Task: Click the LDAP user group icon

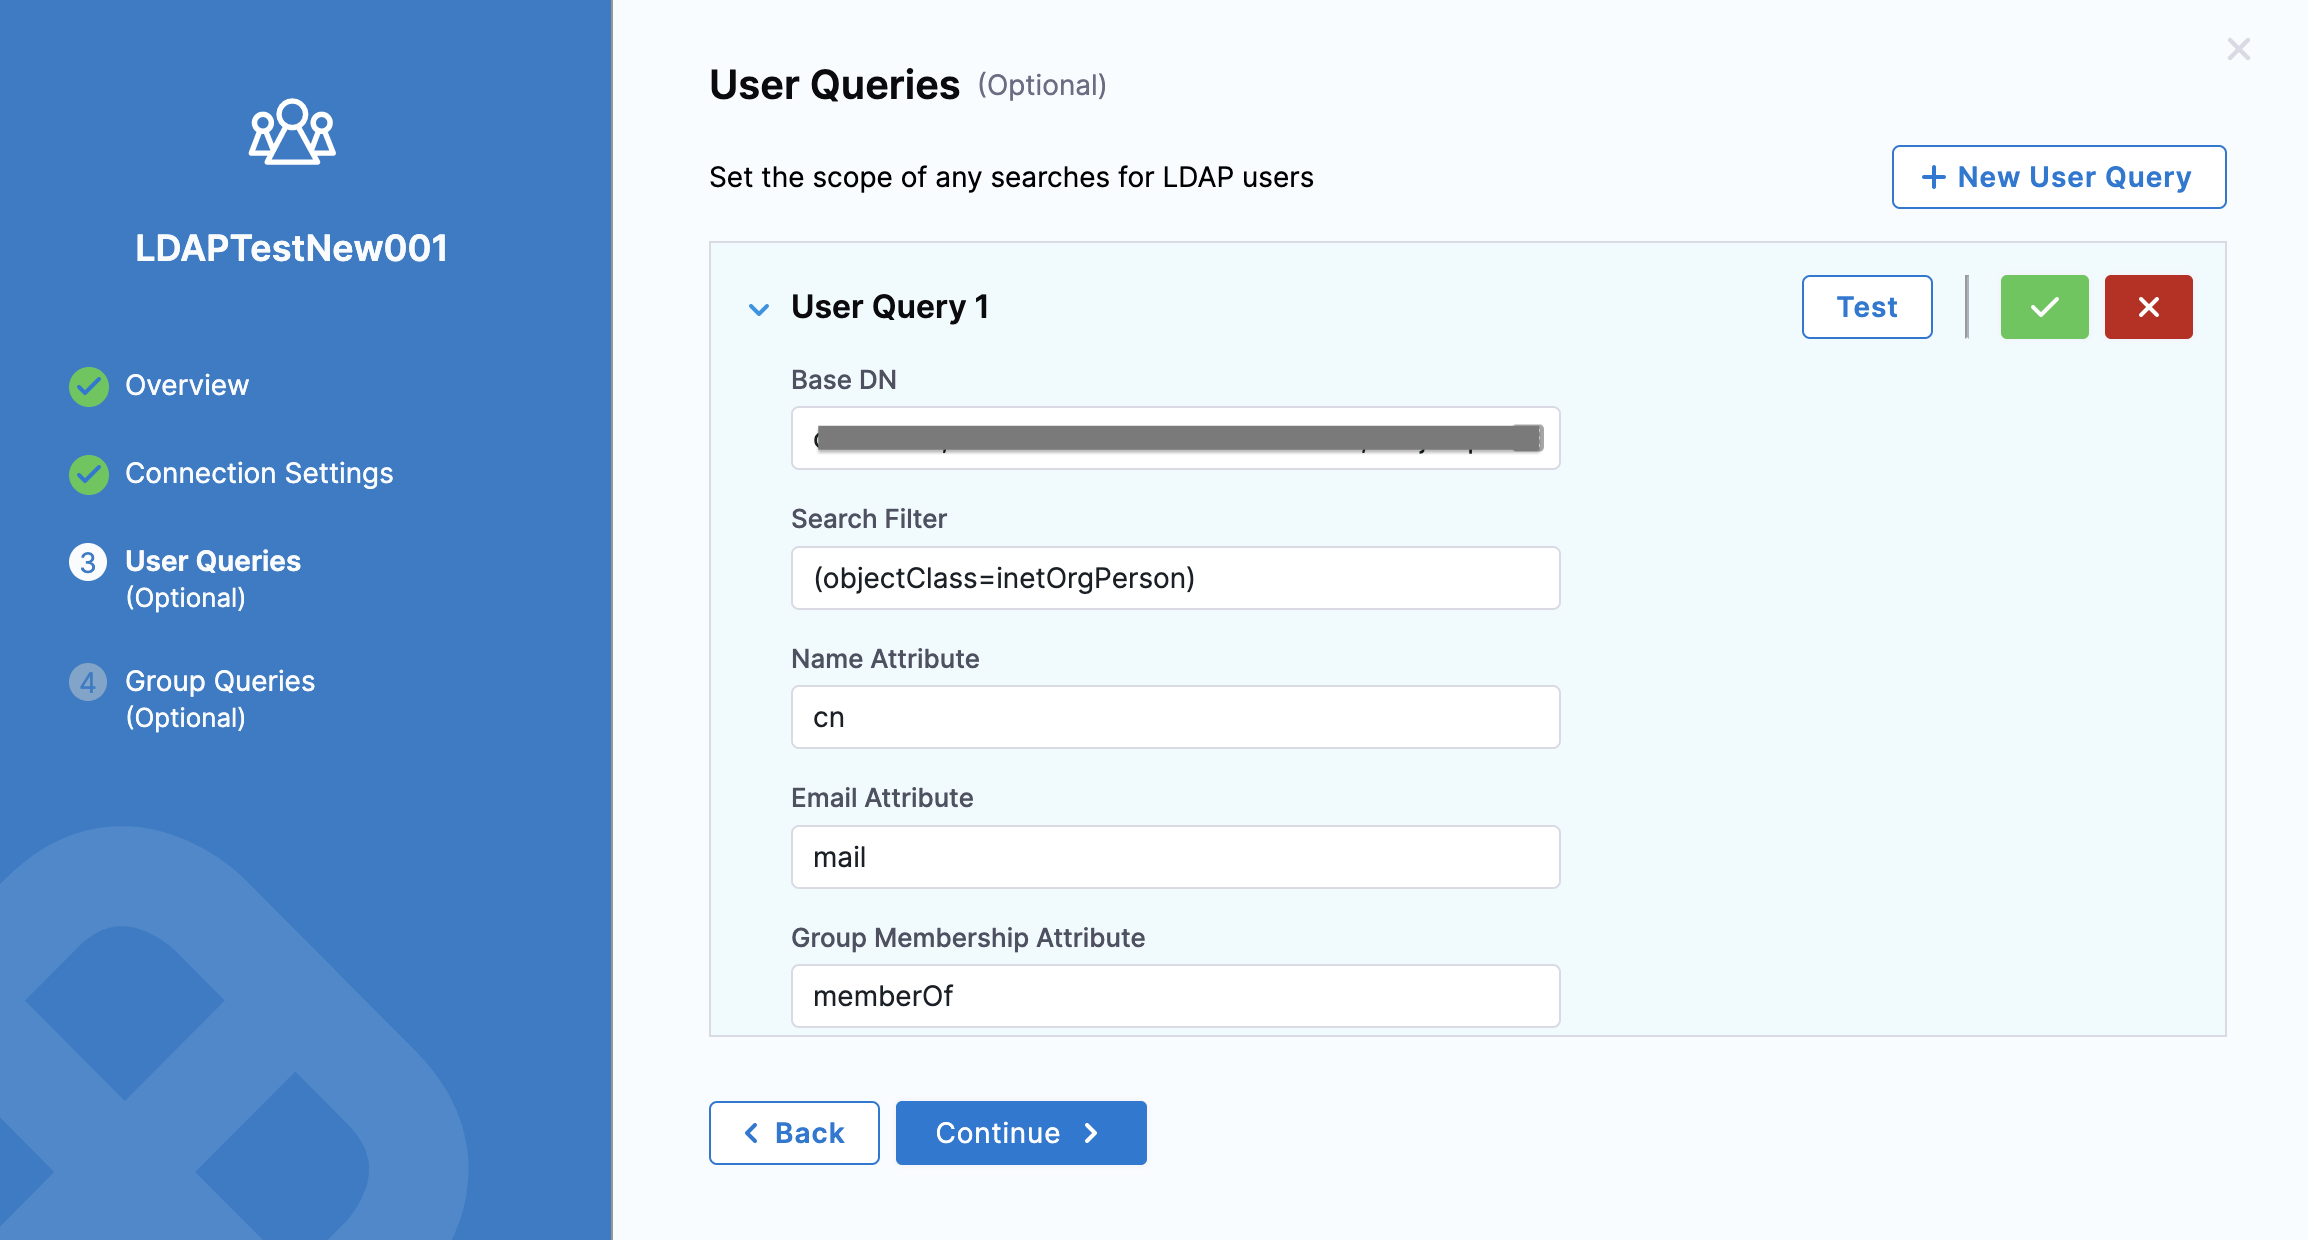Action: tap(292, 132)
